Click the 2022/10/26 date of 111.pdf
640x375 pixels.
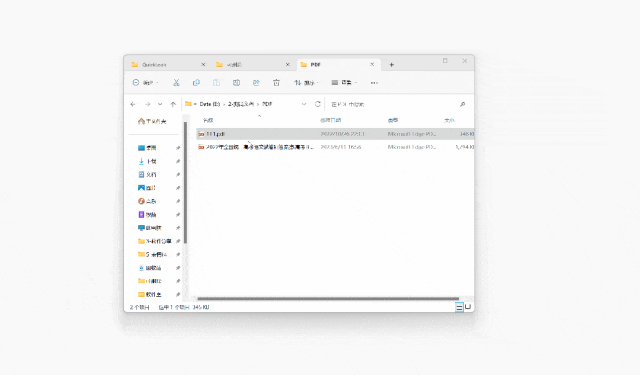(342, 134)
